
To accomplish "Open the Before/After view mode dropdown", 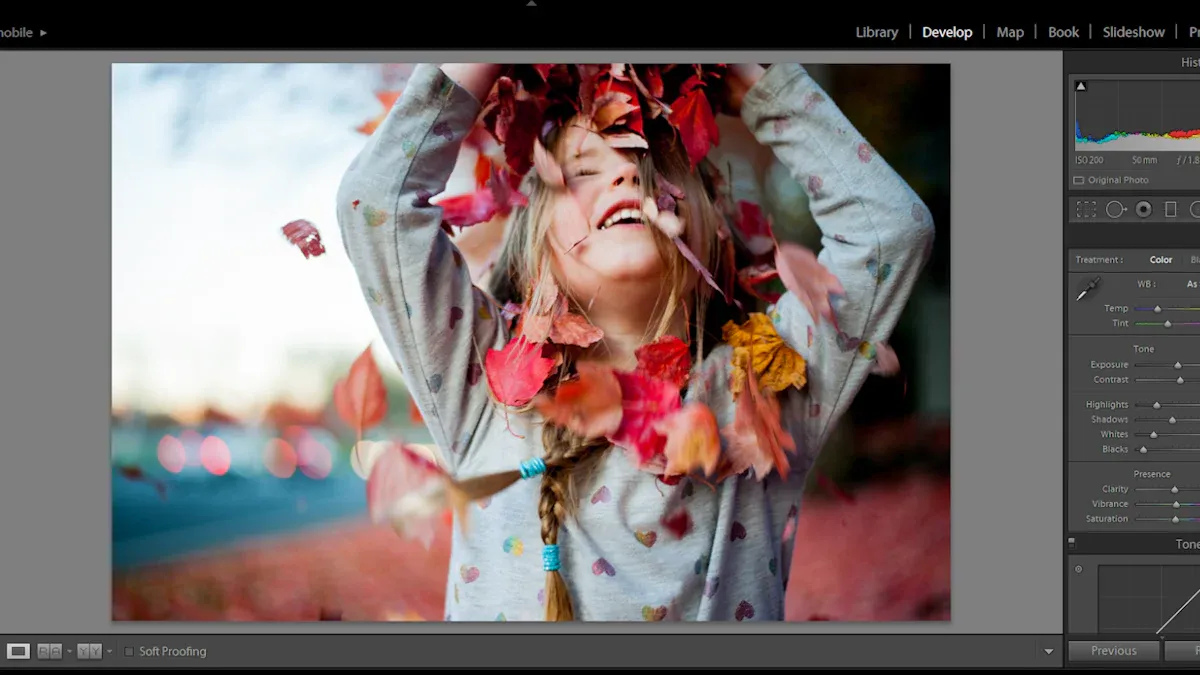I will coord(69,651).
